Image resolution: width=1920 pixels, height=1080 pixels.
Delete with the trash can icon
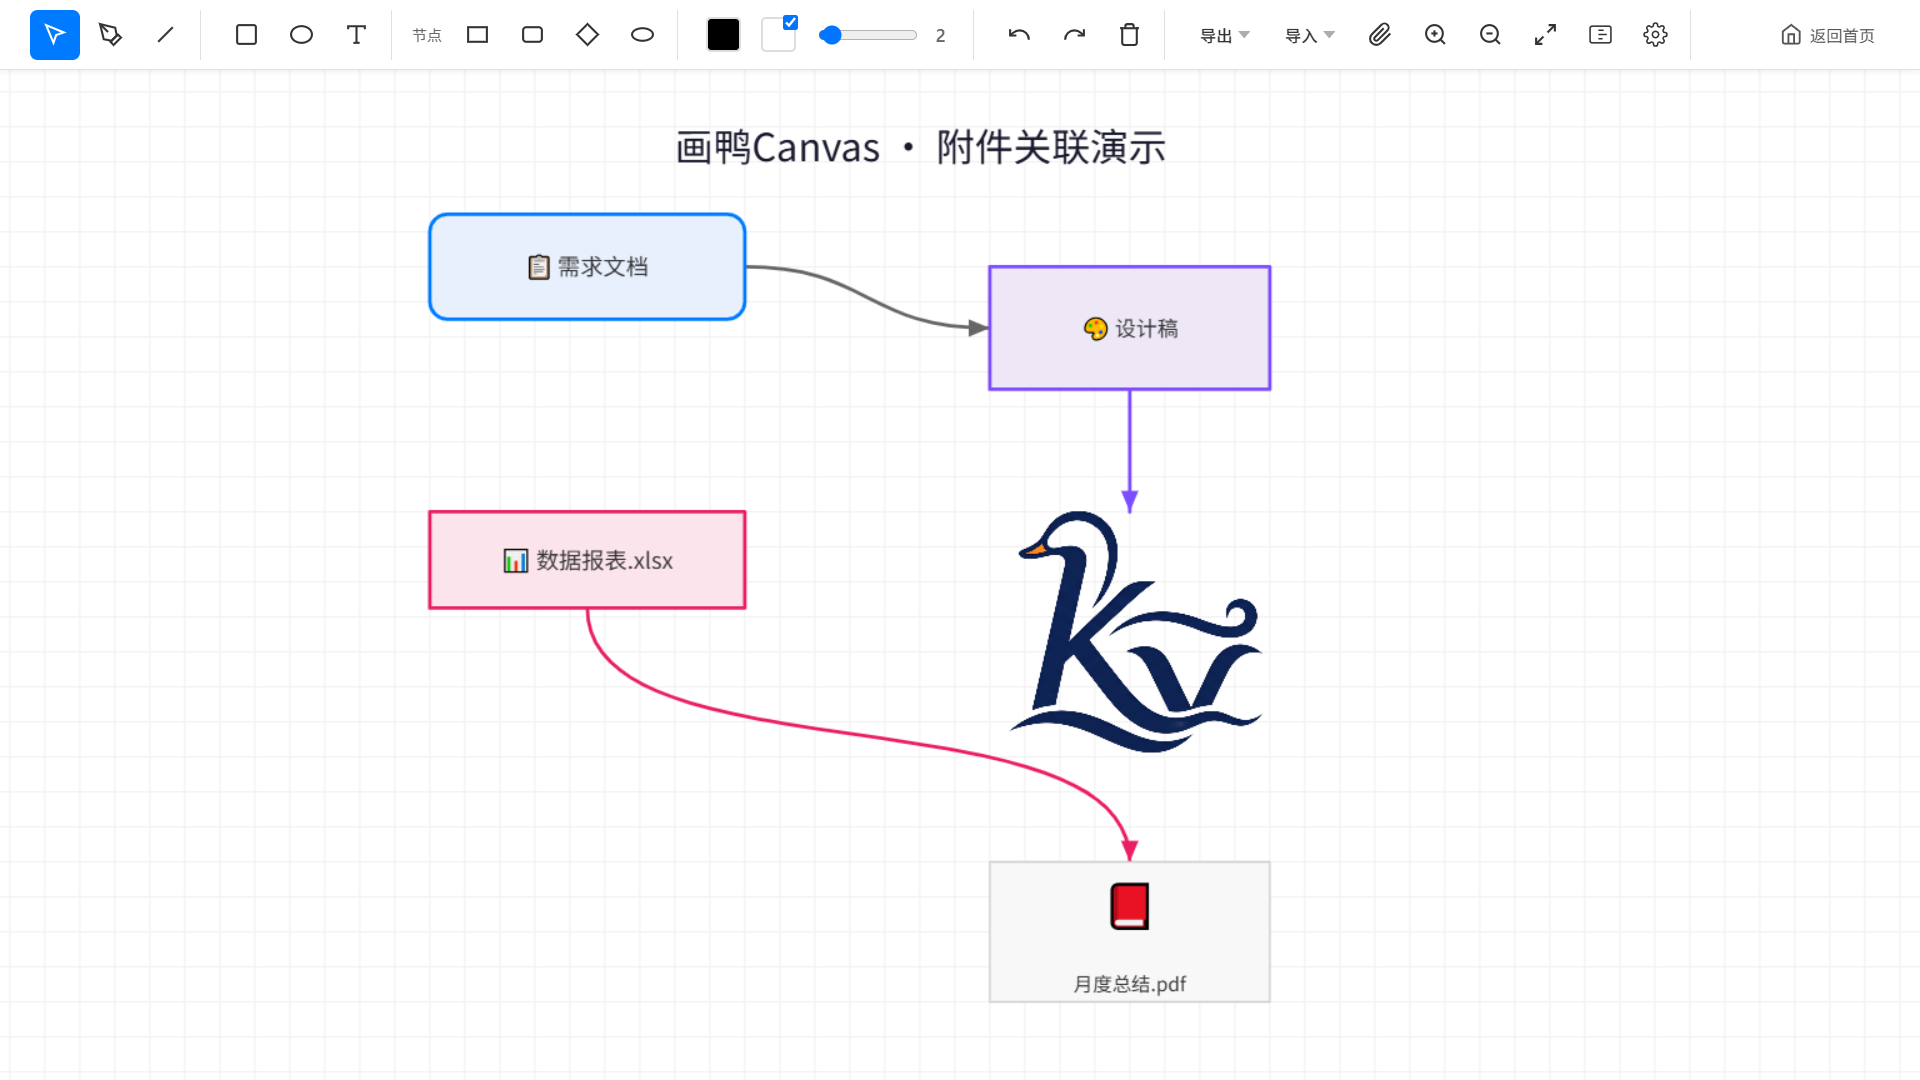point(1129,35)
